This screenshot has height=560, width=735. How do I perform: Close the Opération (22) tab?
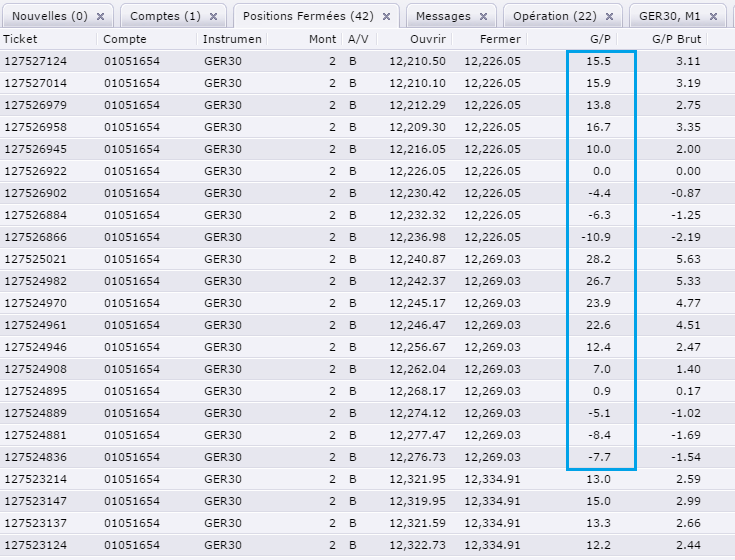609,16
